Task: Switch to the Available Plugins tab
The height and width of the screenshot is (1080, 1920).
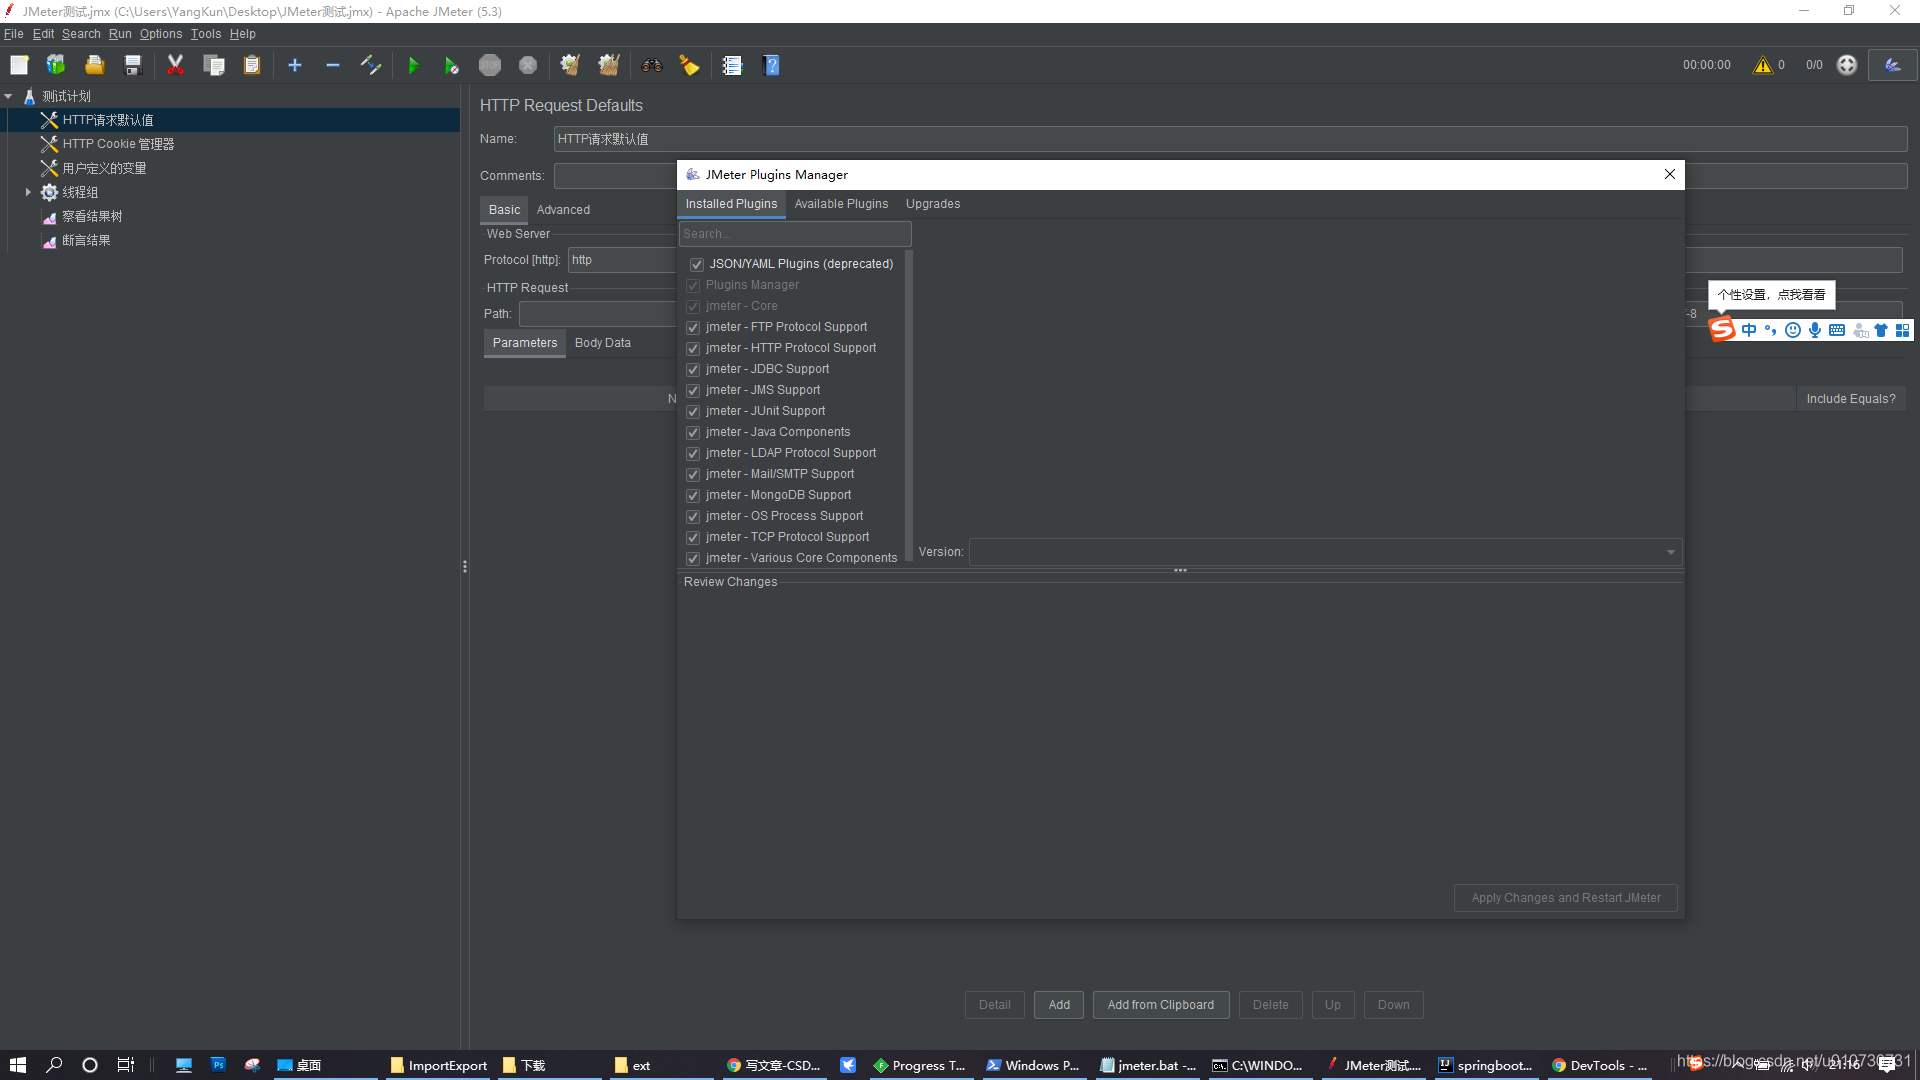Action: pyautogui.click(x=841, y=204)
